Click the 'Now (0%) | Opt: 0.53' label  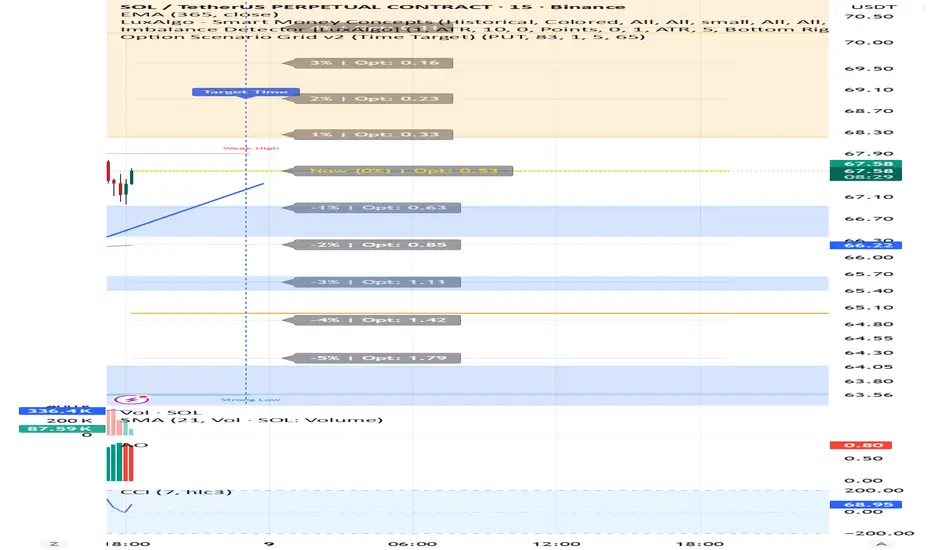pos(397,171)
